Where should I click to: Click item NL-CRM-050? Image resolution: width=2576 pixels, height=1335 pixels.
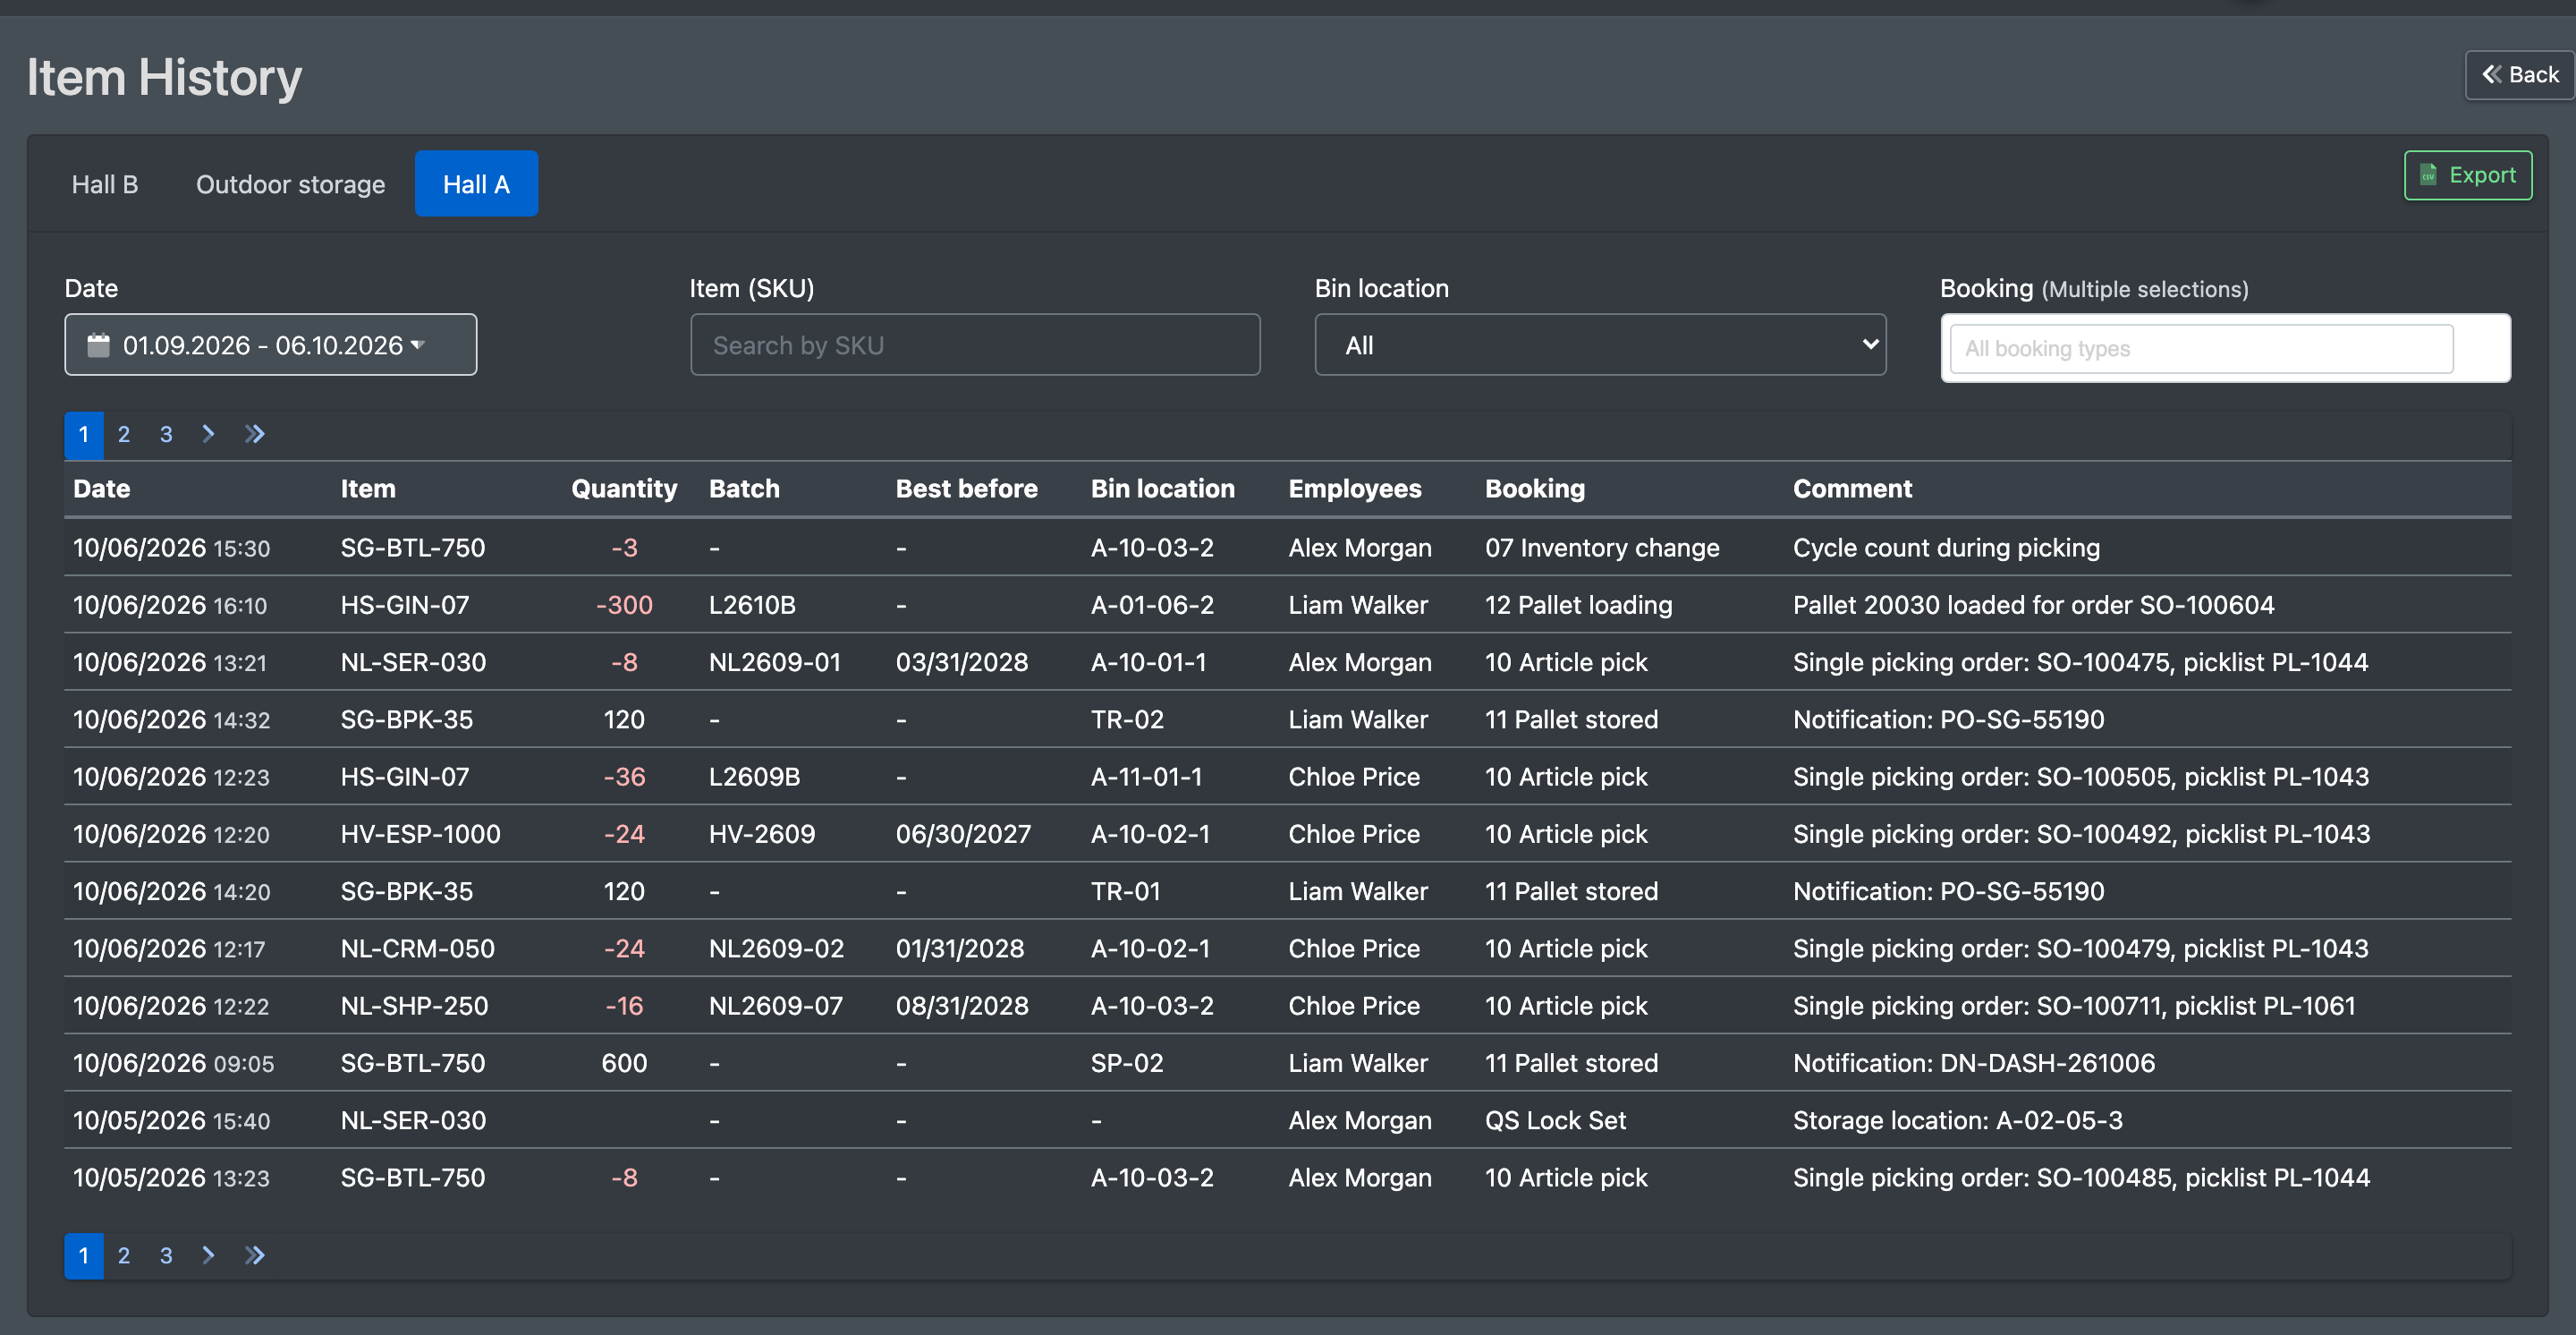(418, 949)
